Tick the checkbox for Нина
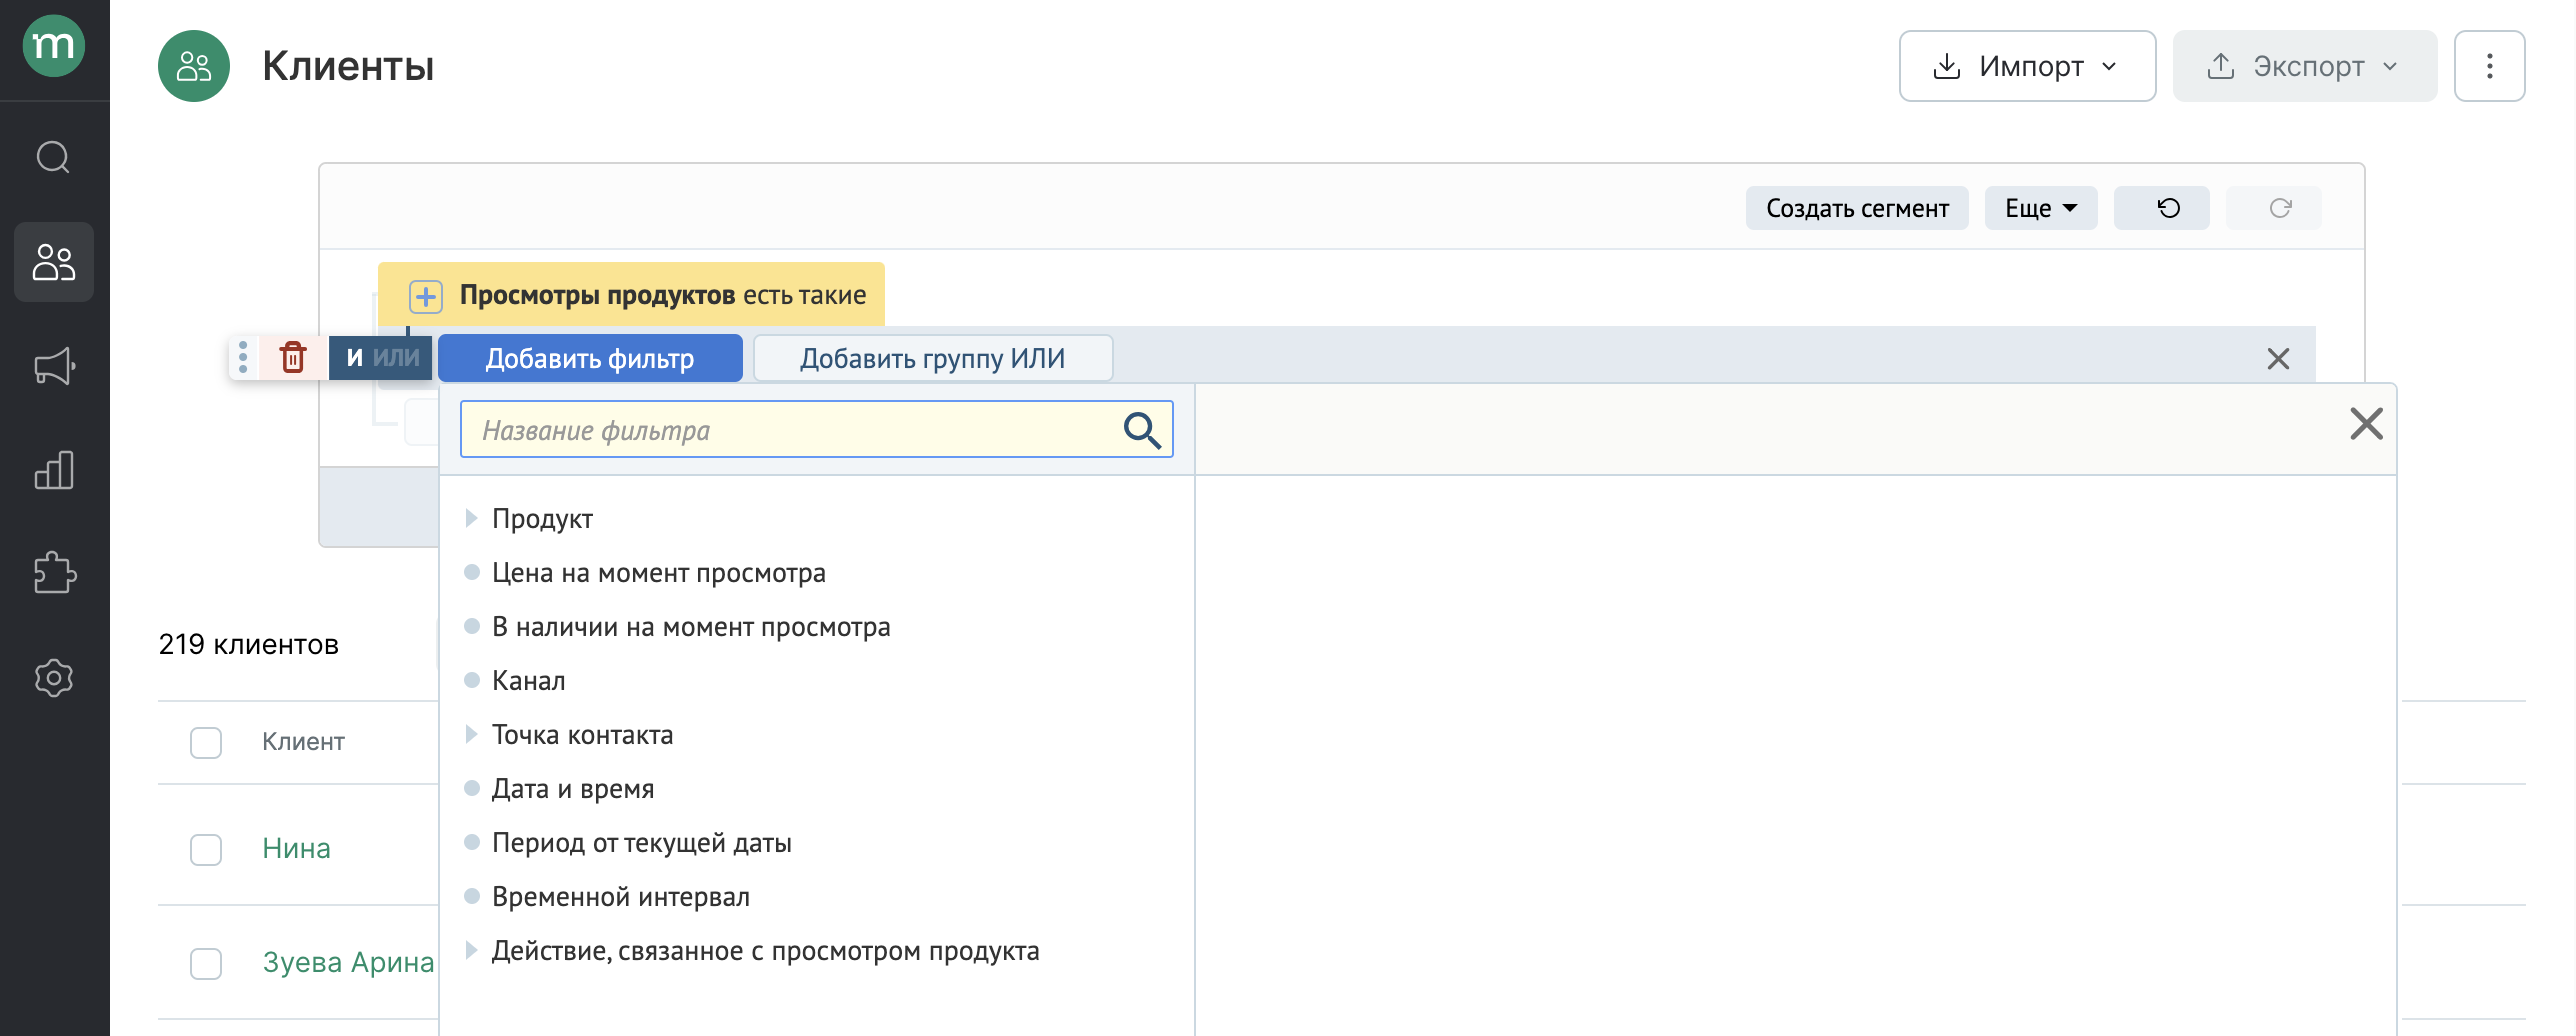The image size is (2576, 1036). pos(206,849)
